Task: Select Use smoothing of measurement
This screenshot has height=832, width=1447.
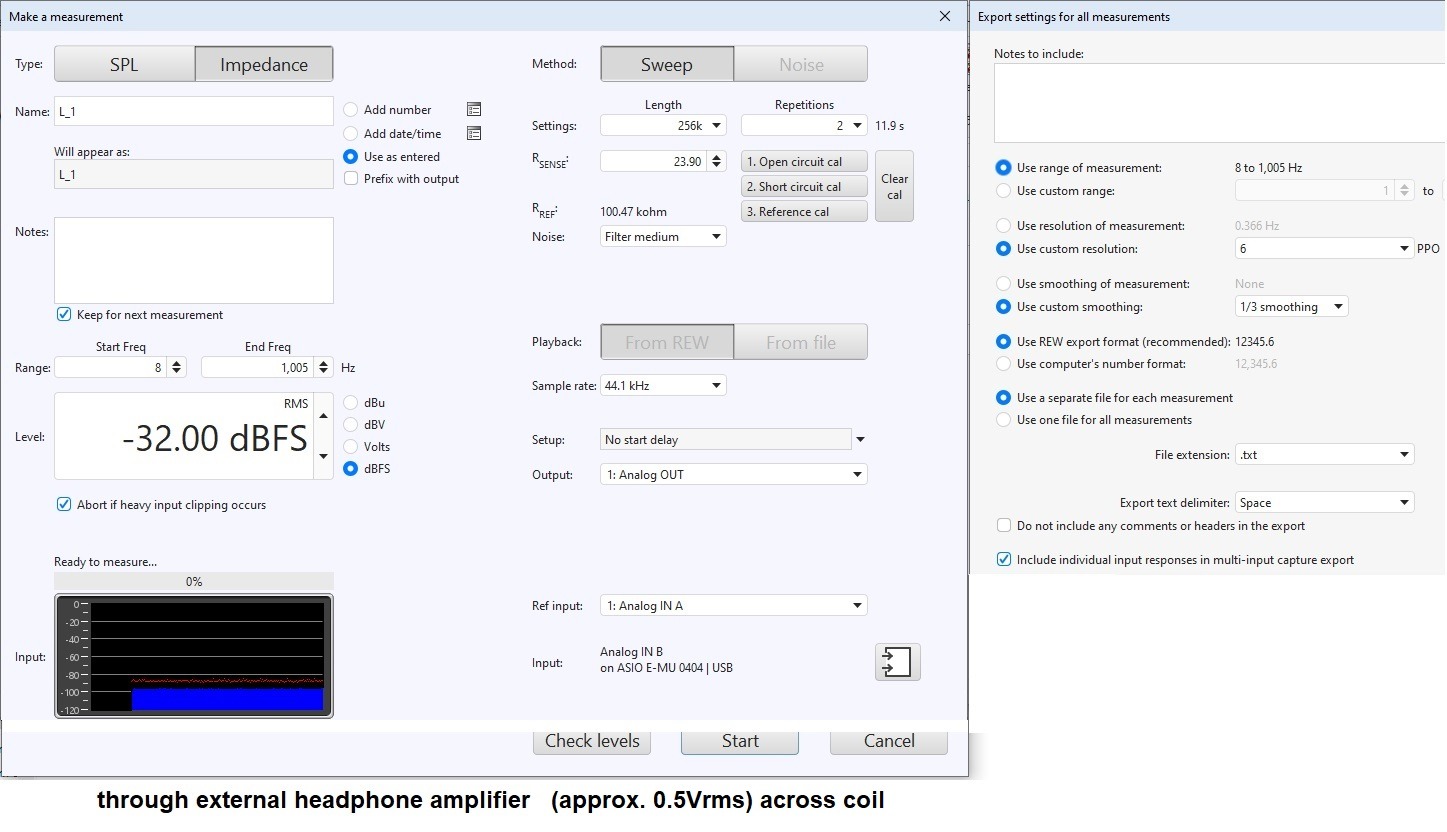Action: point(1004,284)
